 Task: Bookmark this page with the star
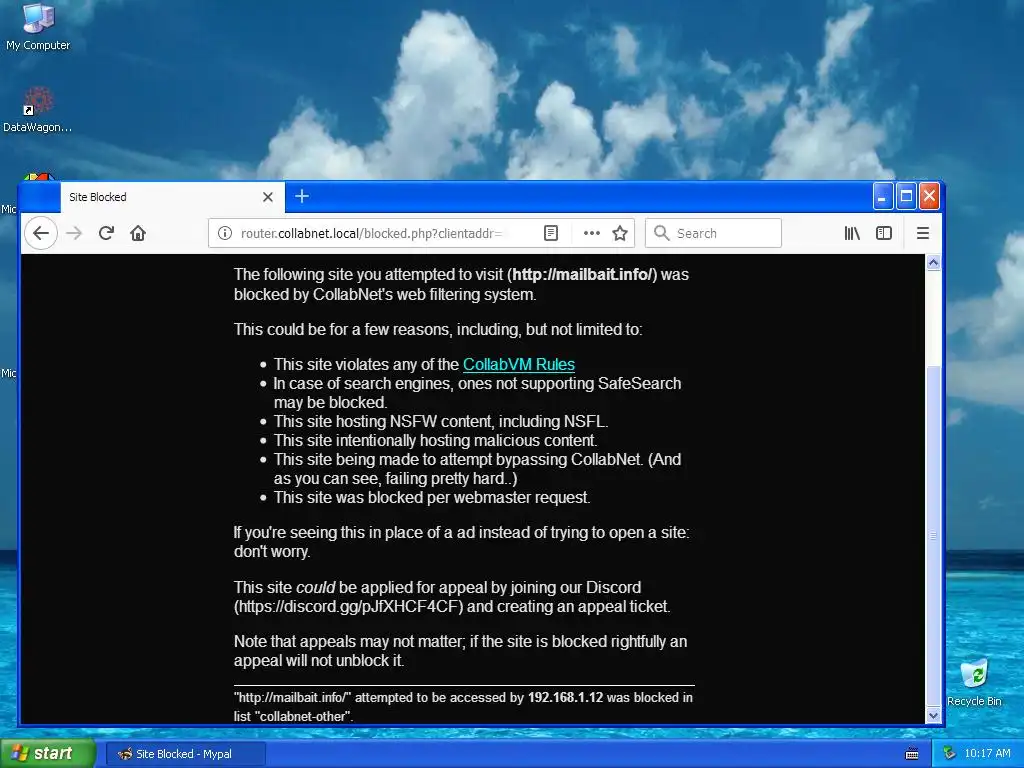[620, 233]
